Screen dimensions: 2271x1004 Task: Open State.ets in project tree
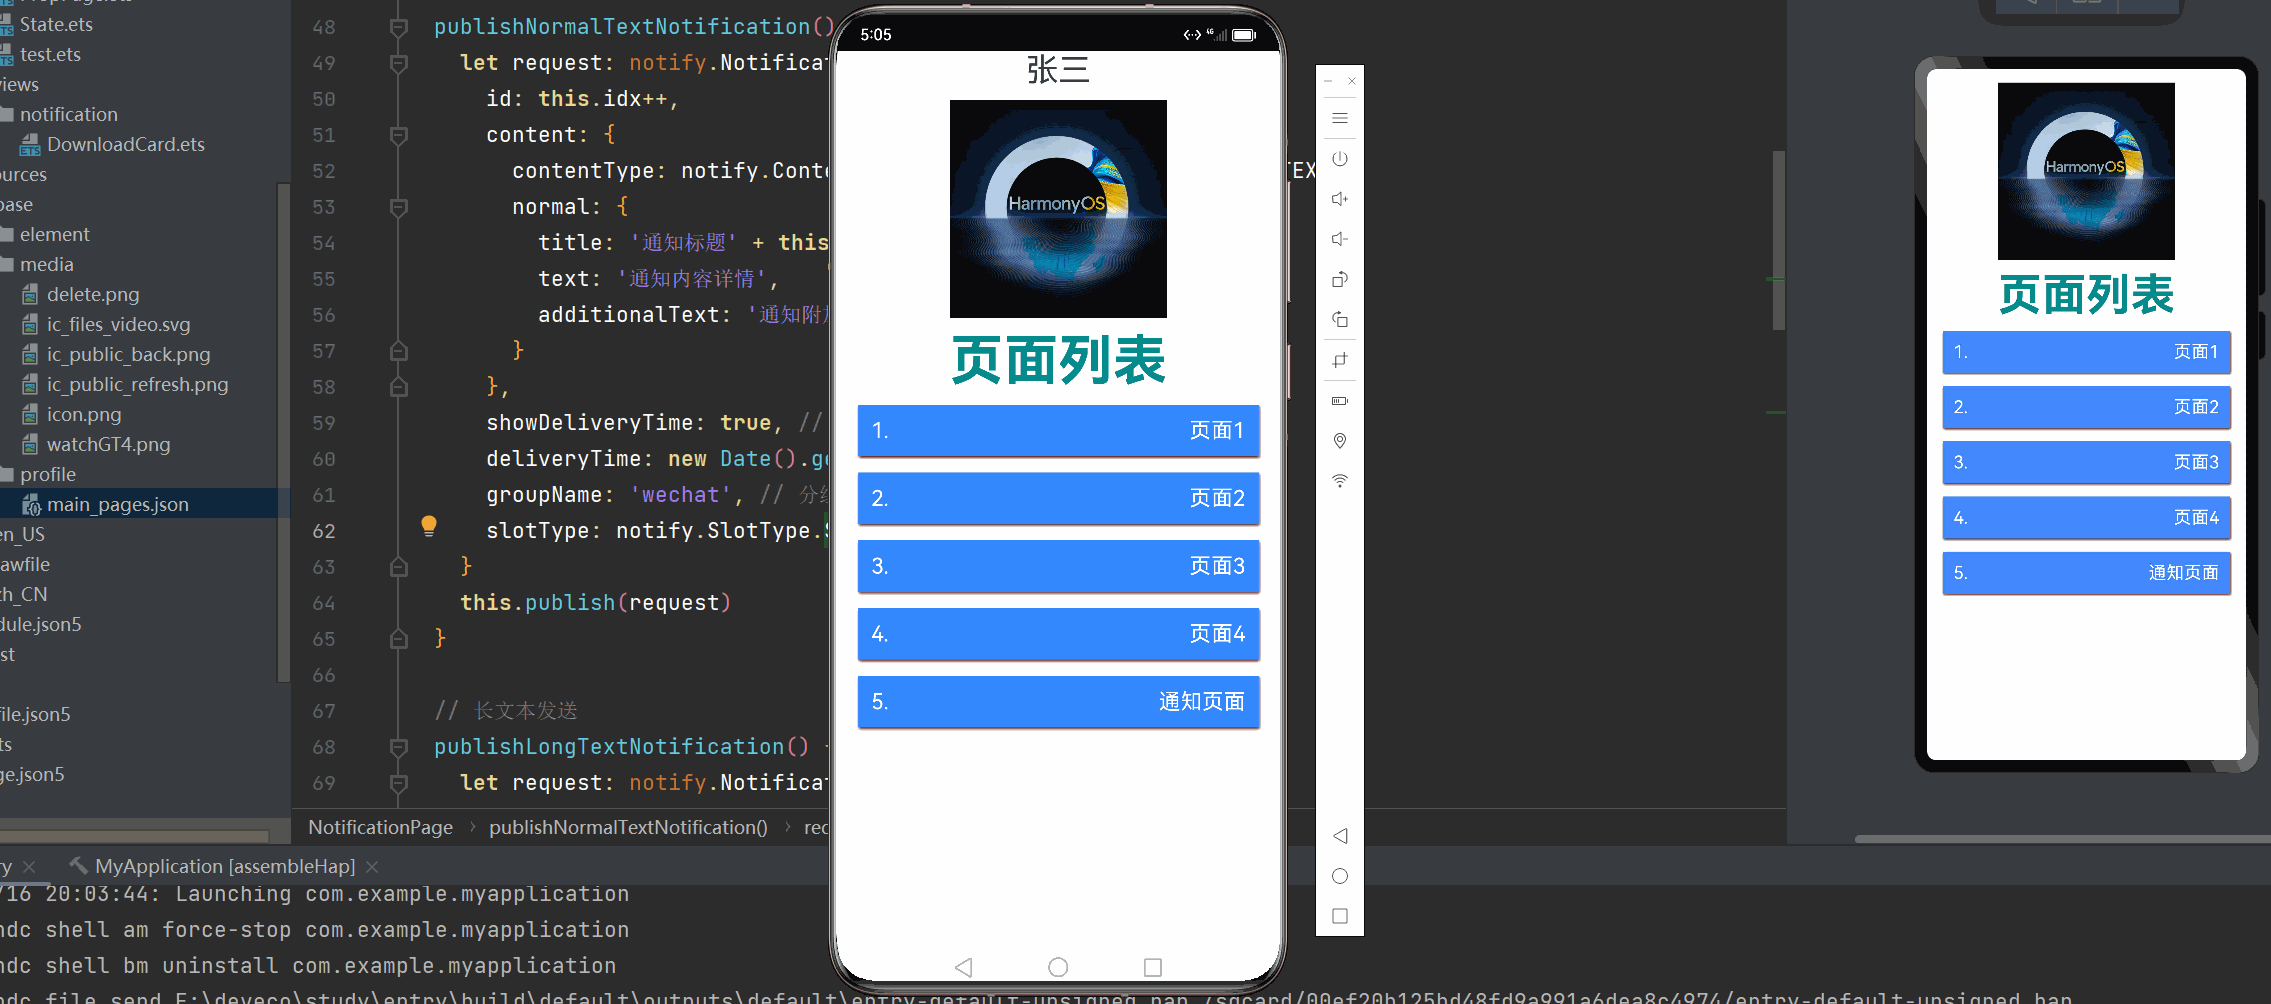tap(56, 24)
